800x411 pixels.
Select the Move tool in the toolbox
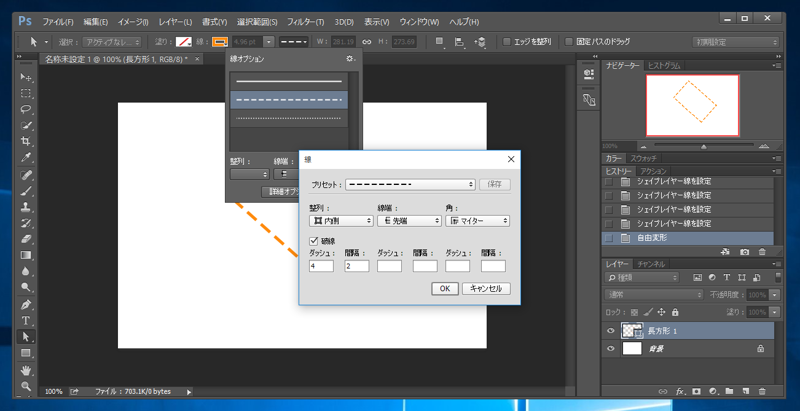click(x=26, y=78)
